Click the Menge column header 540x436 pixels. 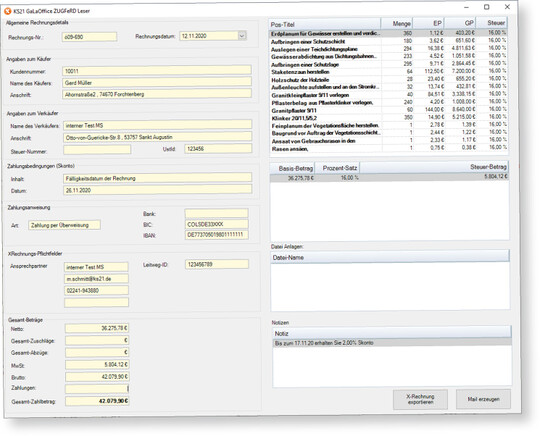pos(396,23)
